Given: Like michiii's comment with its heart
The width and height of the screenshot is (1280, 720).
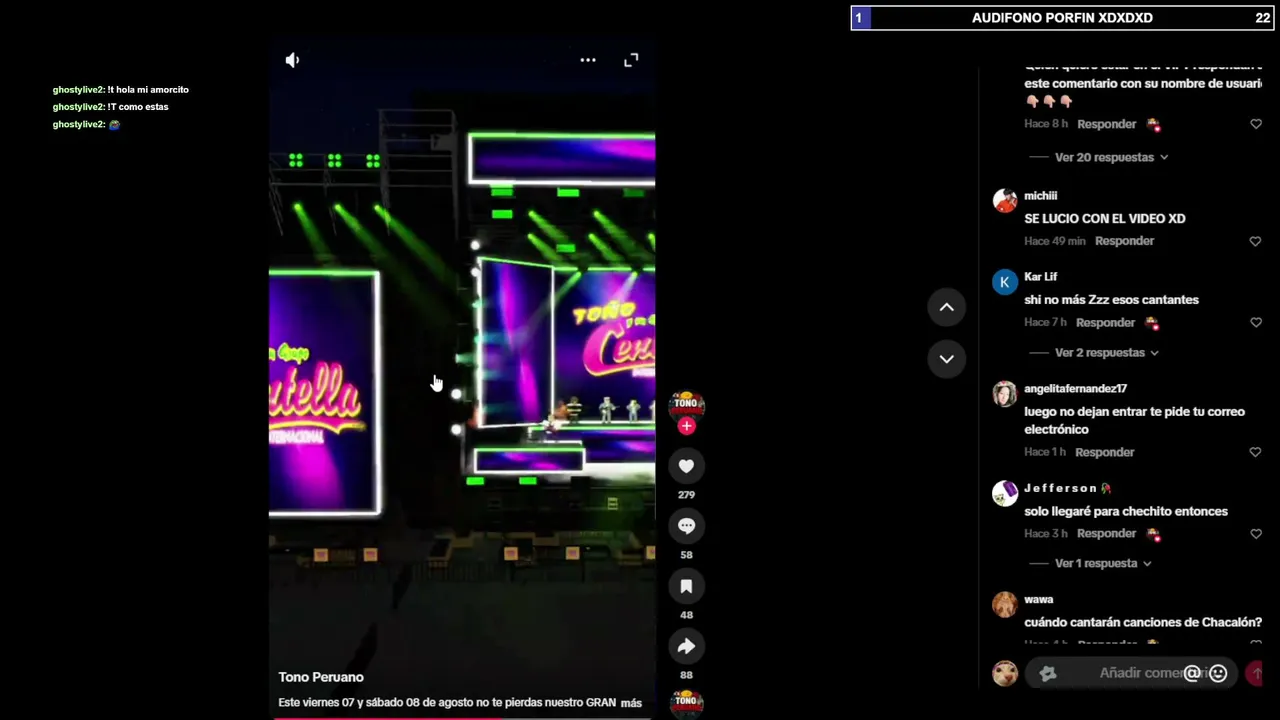Looking at the screenshot, I should click(x=1255, y=241).
